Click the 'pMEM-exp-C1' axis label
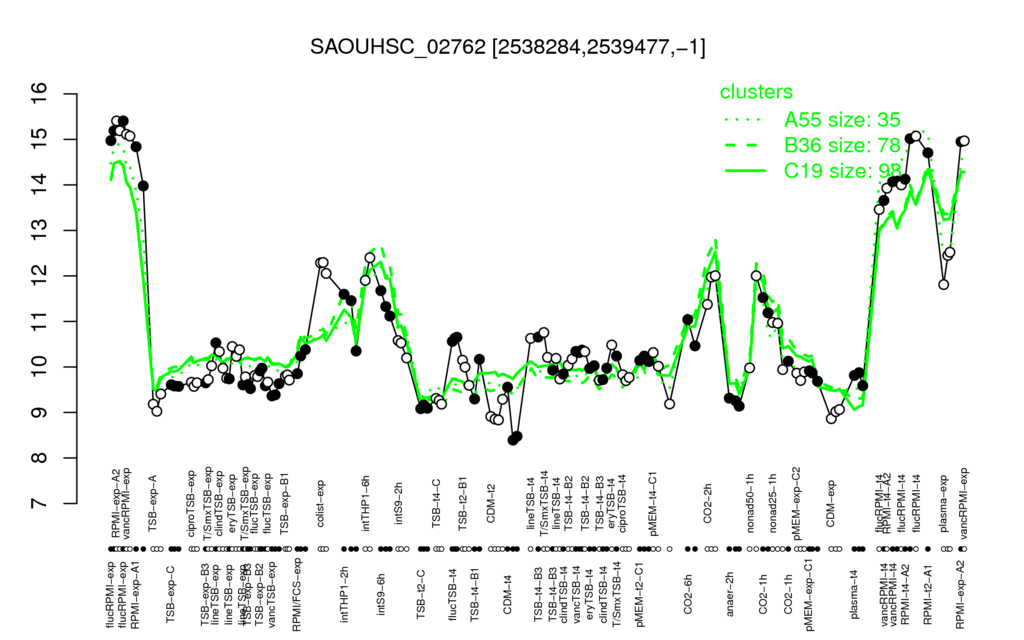 810,594
